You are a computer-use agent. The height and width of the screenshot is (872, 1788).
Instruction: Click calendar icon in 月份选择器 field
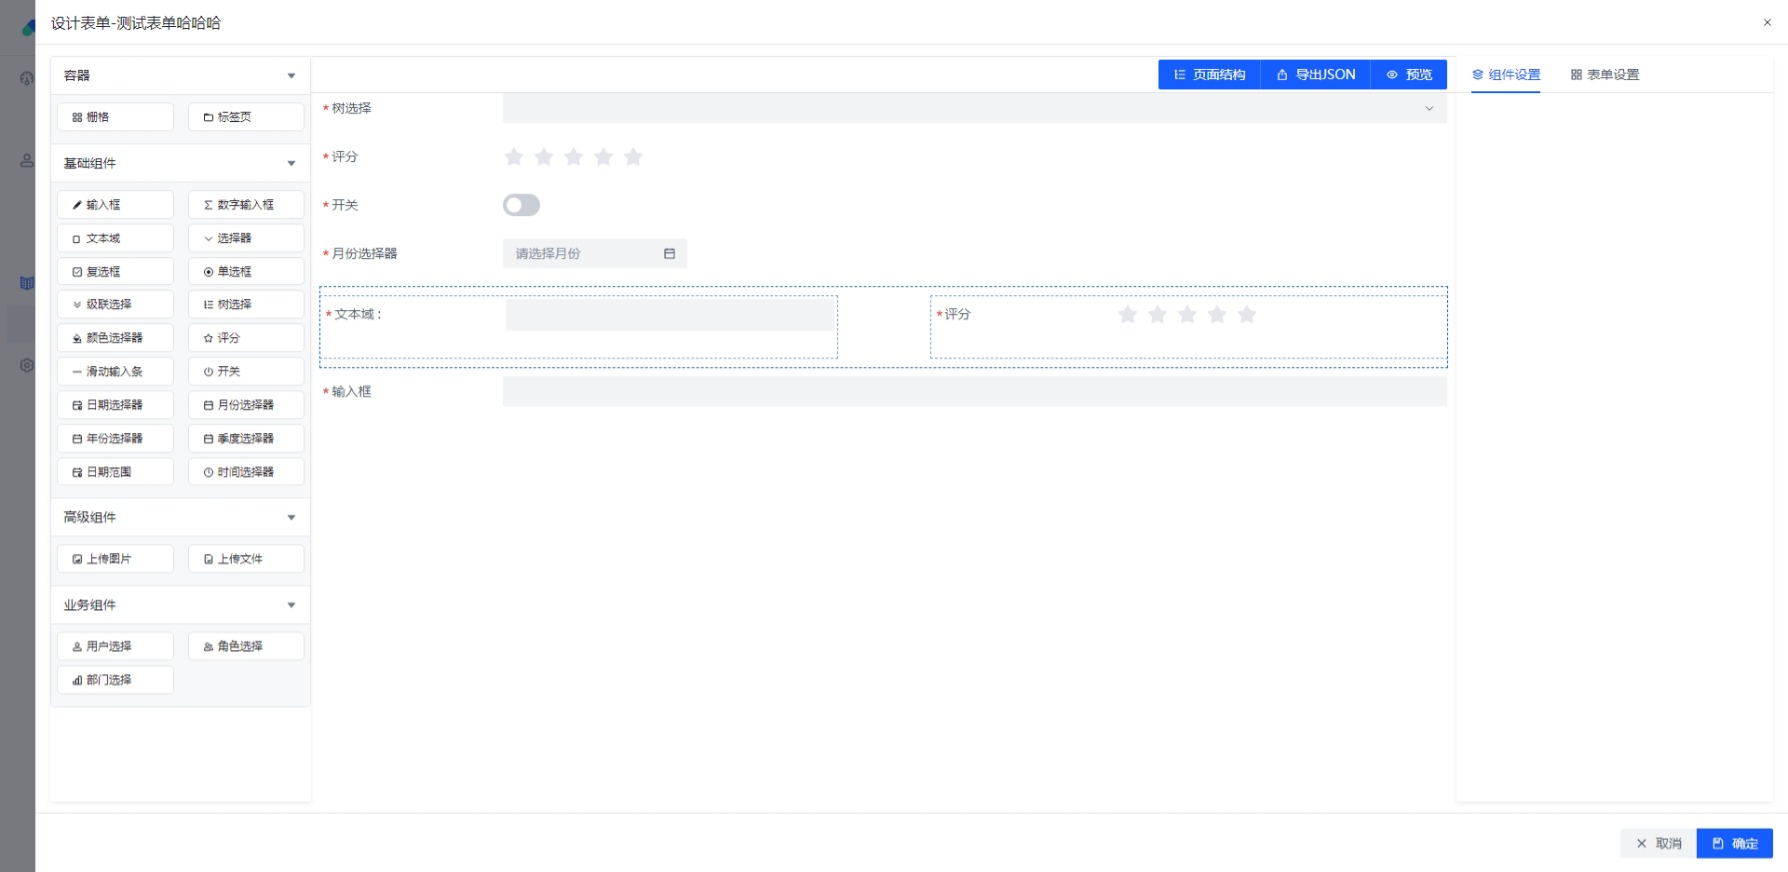669,254
